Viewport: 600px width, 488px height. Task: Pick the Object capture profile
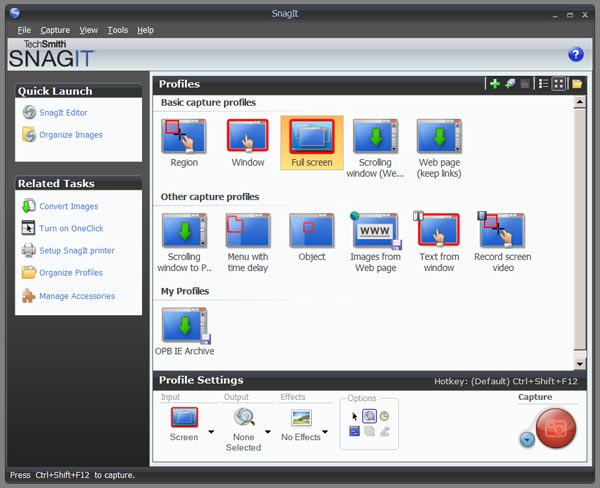tap(312, 237)
